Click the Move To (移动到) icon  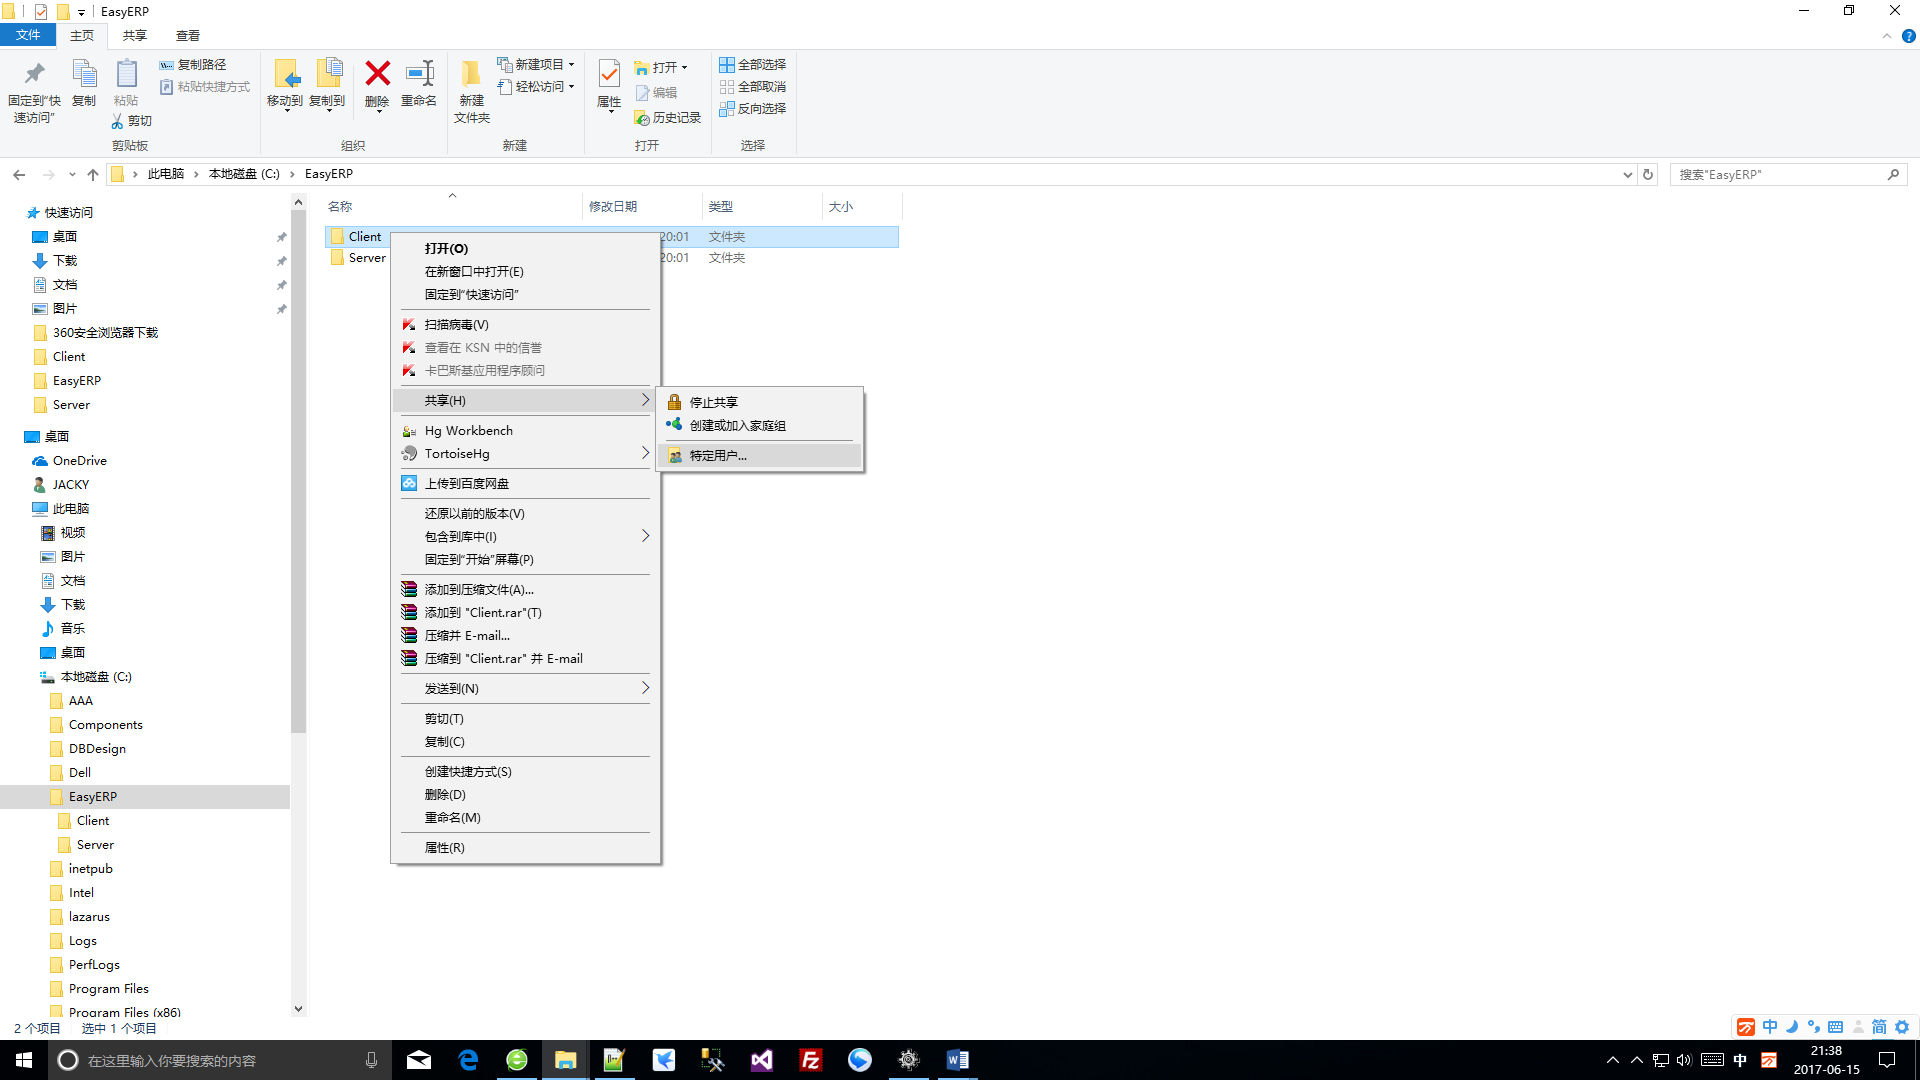click(x=285, y=74)
